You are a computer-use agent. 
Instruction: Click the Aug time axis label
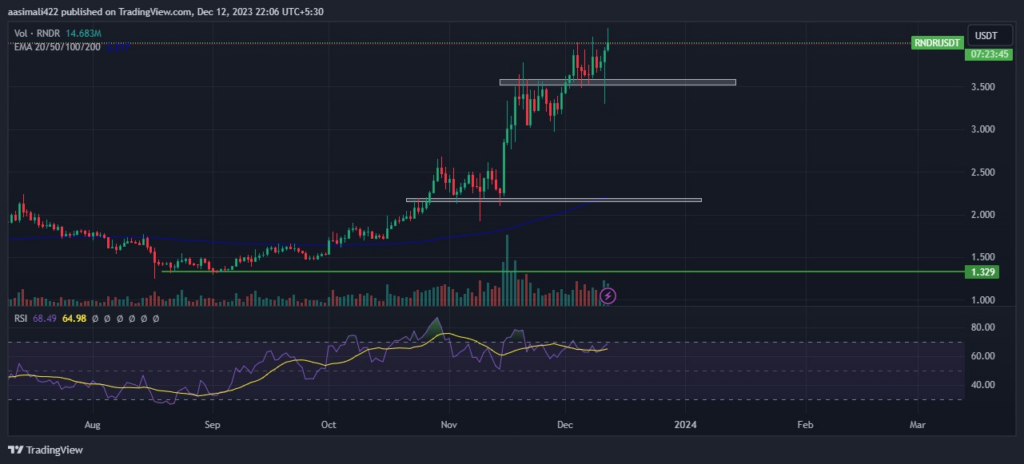93,425
